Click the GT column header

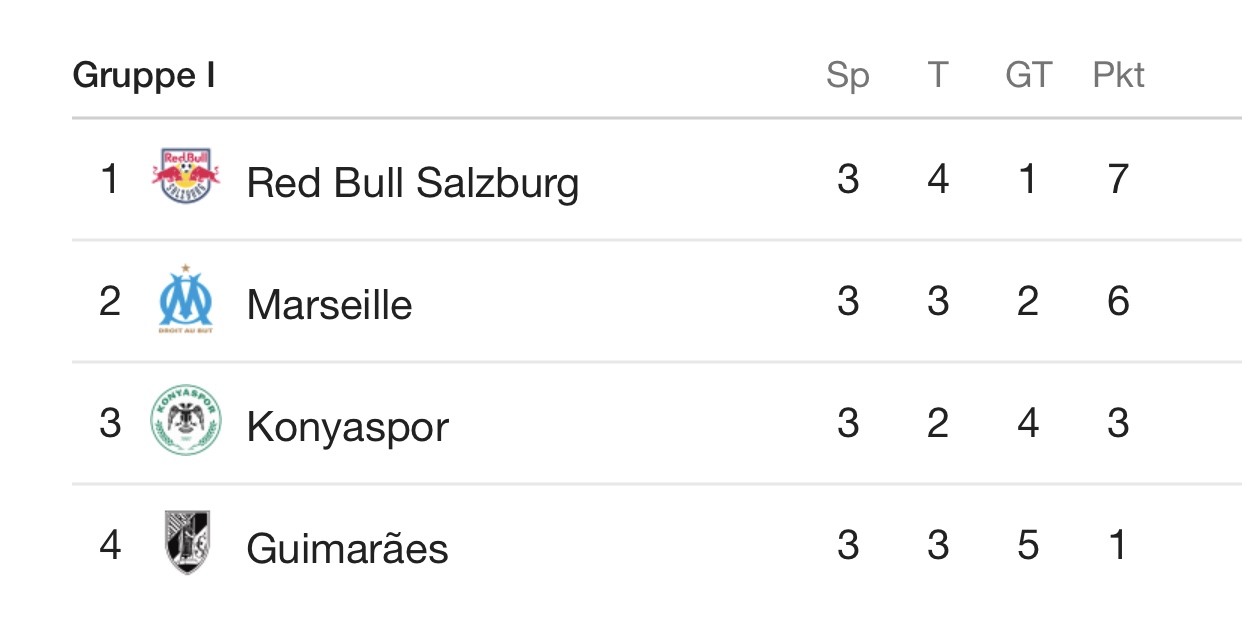[1028, 75]
